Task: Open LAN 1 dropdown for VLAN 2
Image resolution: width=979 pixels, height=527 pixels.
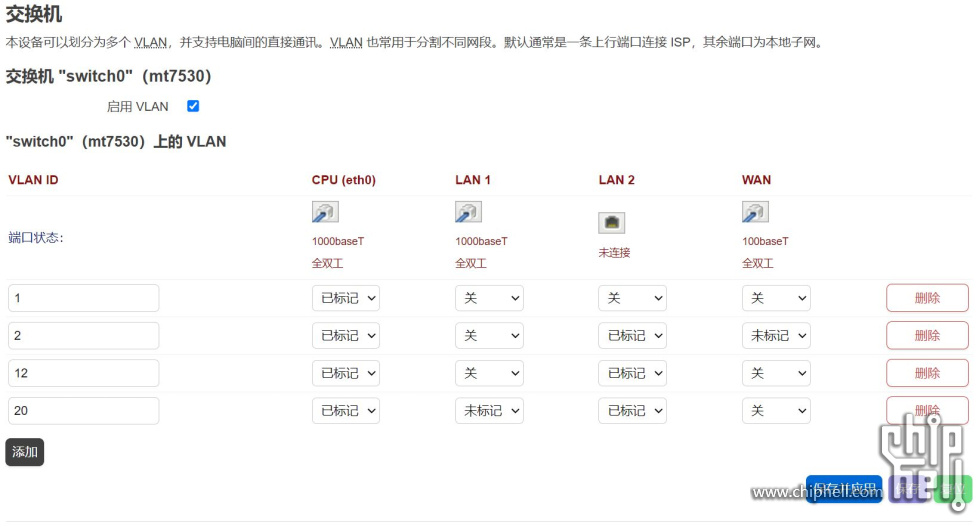Action: (490, 336)
